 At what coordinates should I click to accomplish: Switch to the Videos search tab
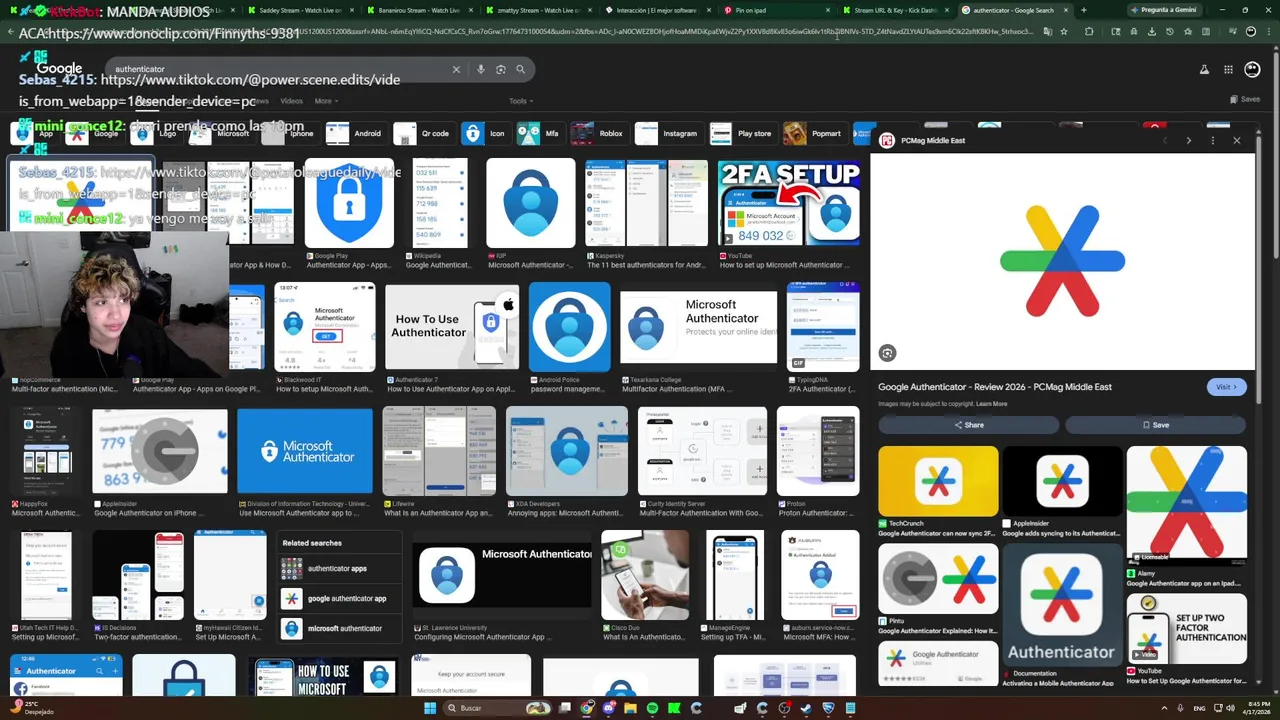pyautogui.click(x=291, y=101)
